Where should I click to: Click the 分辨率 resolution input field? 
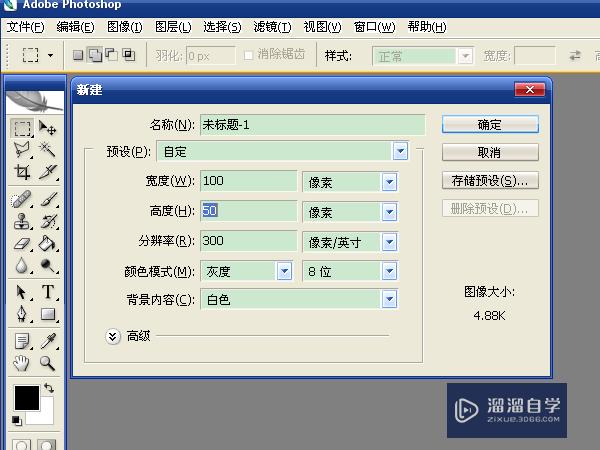249,241
